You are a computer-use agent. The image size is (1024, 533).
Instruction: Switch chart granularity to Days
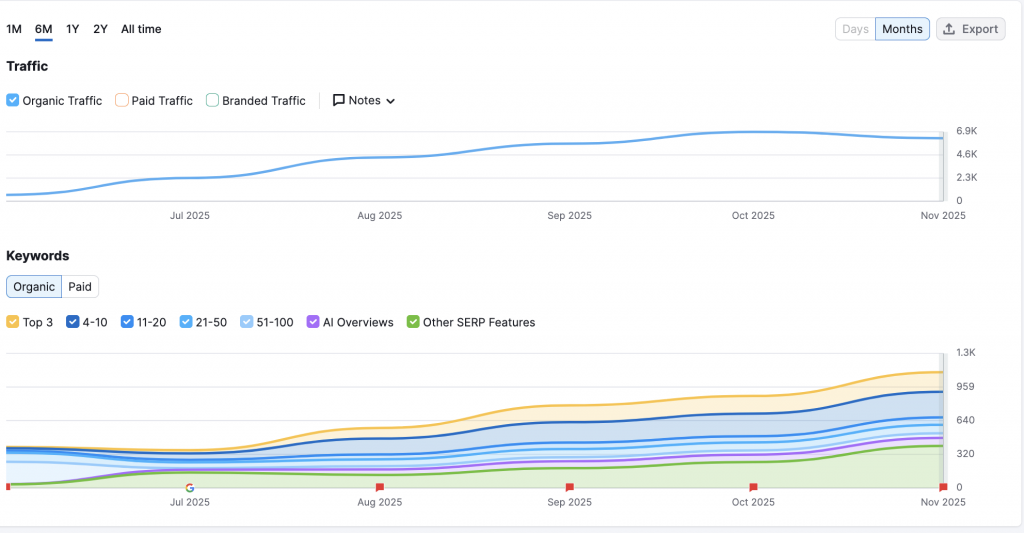[855, 29]
